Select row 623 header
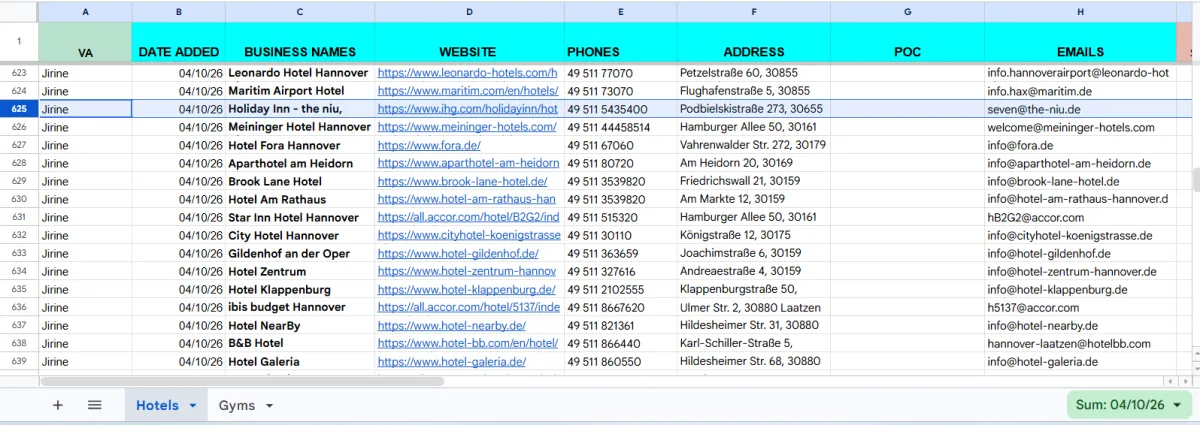The image size is (1200, 425). (19, 73)
